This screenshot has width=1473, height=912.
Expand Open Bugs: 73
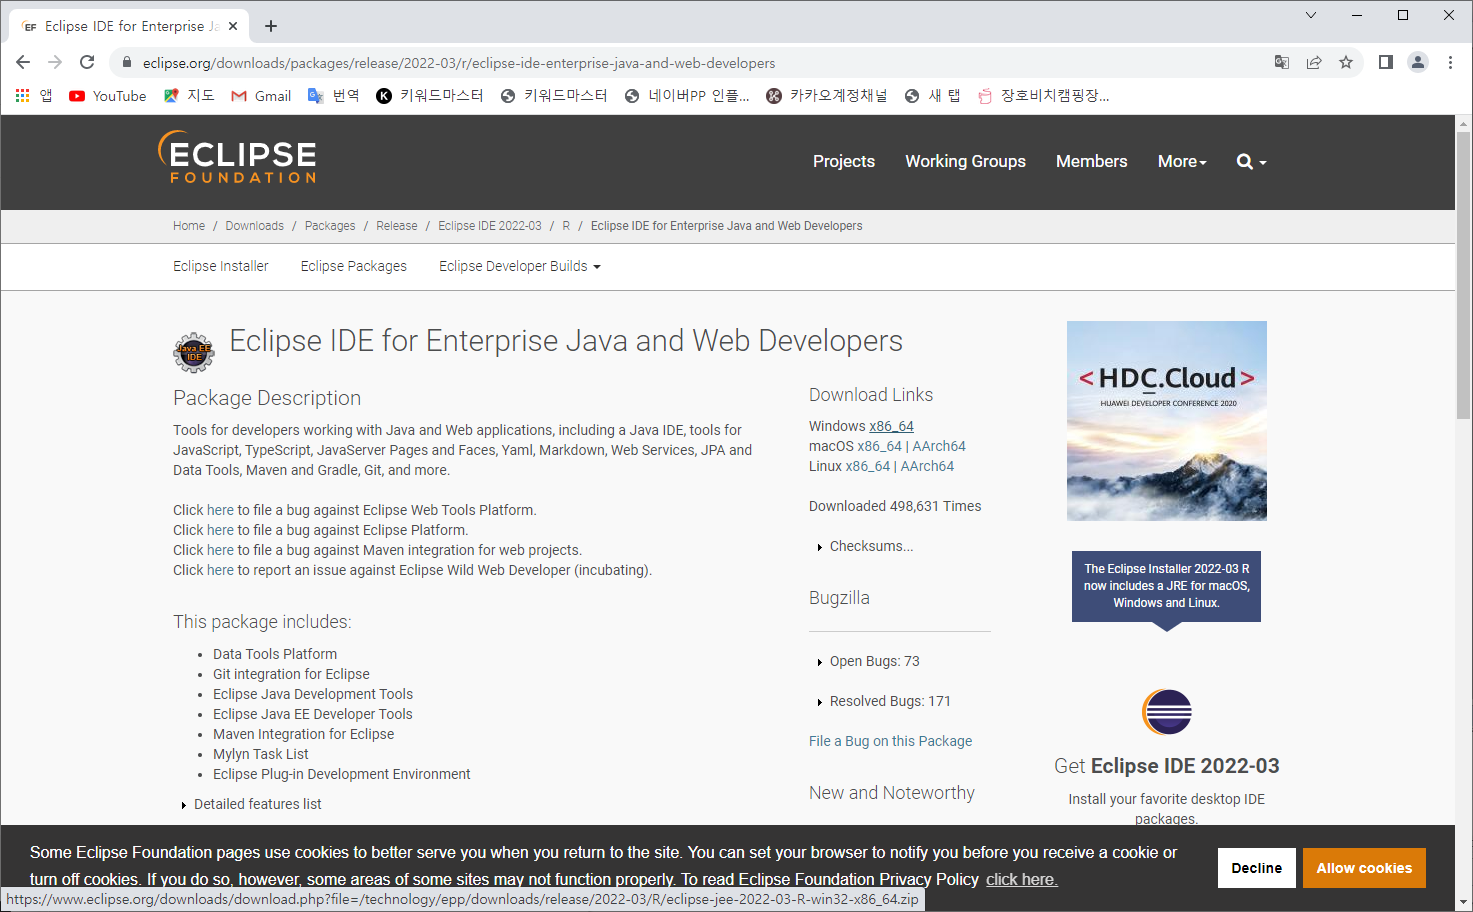(x=868, y=661)
